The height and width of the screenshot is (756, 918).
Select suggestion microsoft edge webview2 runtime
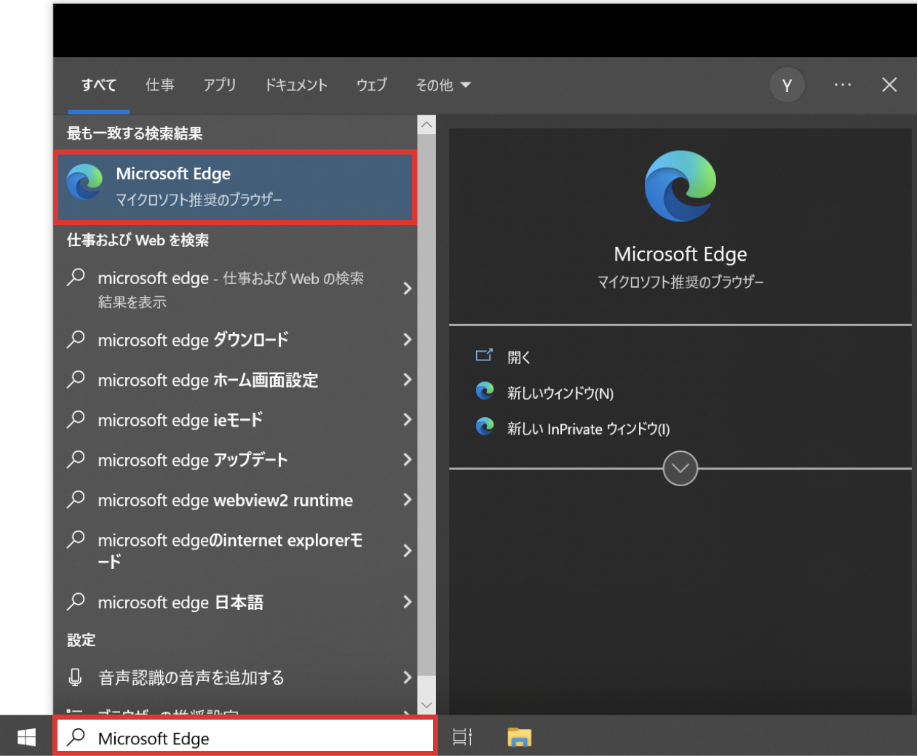(225, 500)
